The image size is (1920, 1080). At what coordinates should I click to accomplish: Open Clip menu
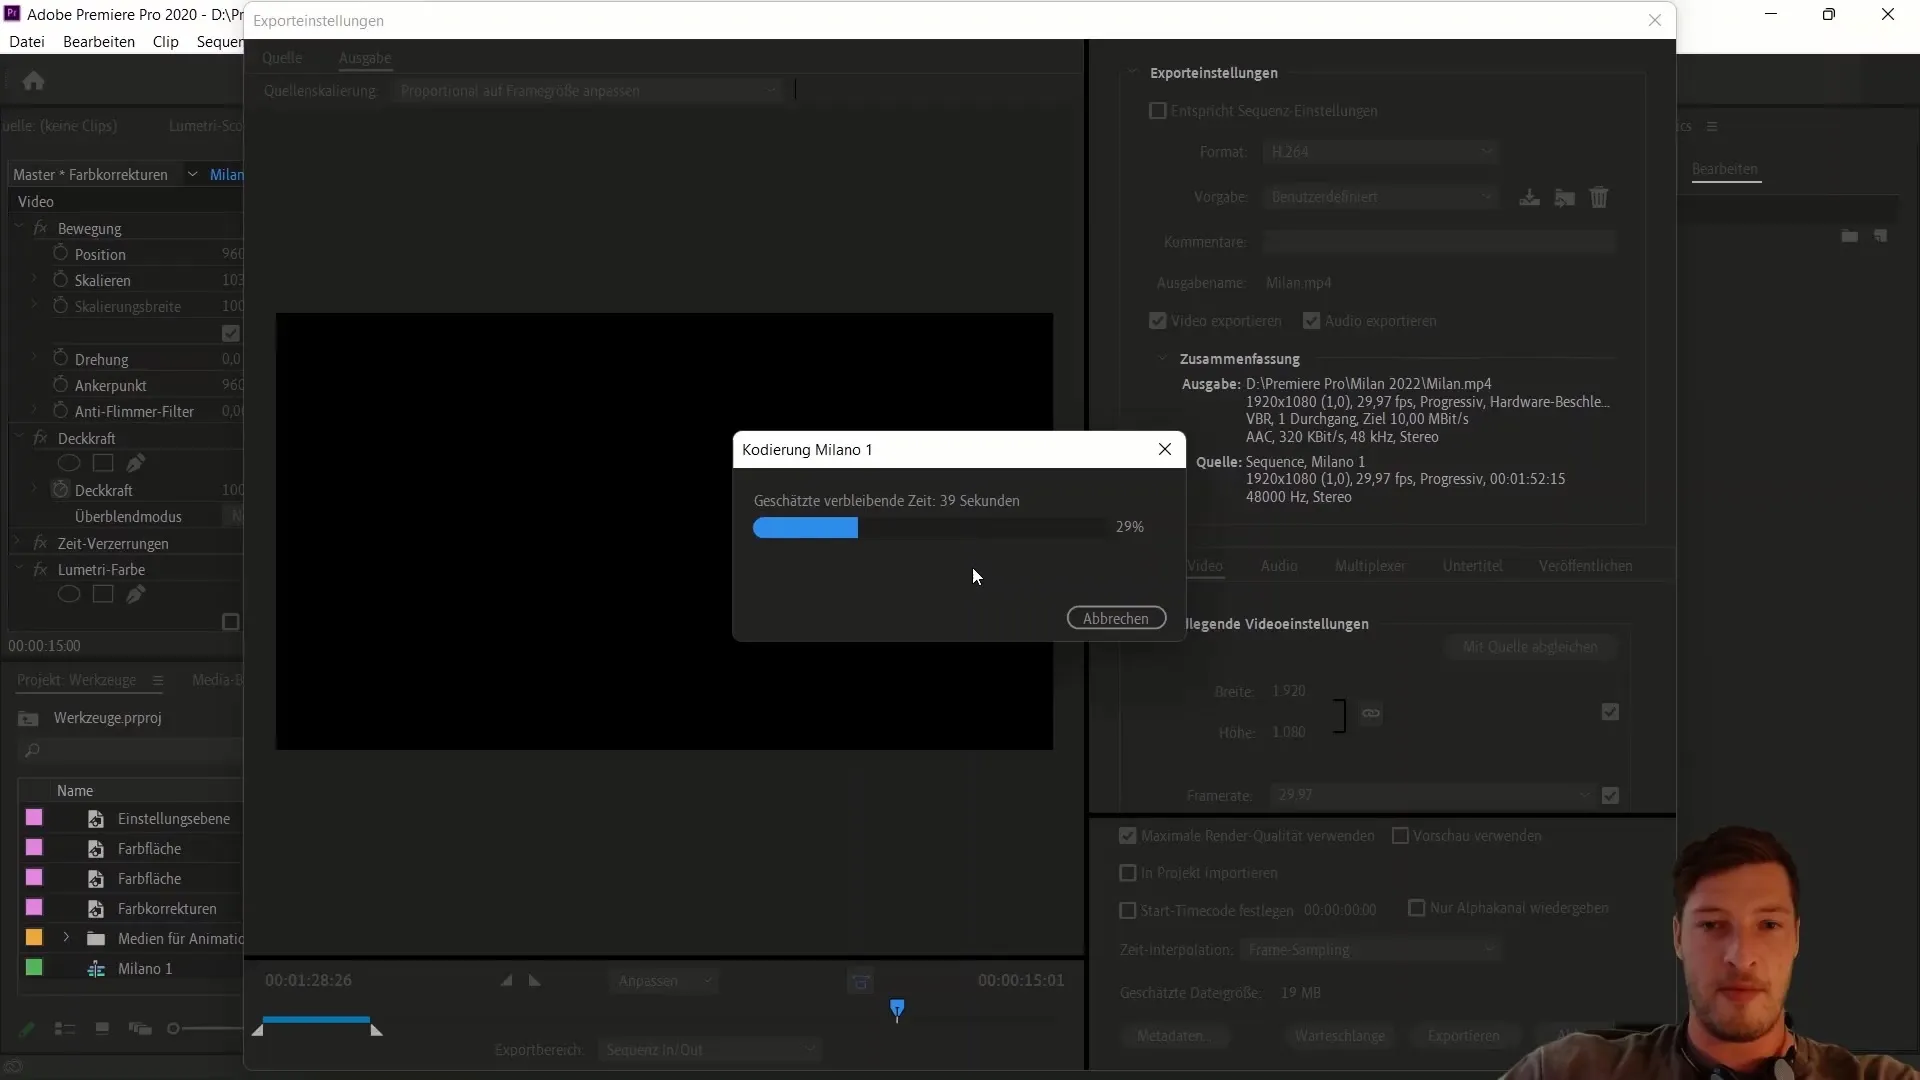pos(166,42)
